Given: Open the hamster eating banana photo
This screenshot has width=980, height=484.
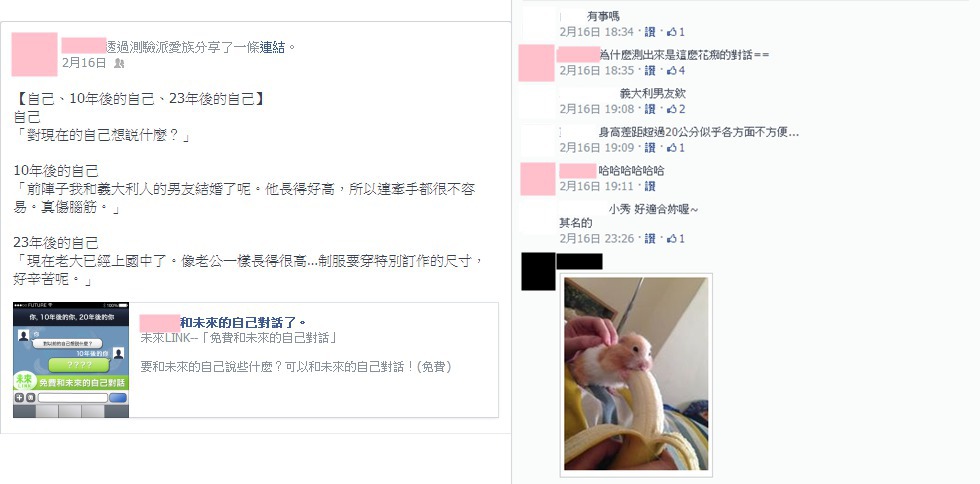Looking at the screenshot, I should point(636,374).
